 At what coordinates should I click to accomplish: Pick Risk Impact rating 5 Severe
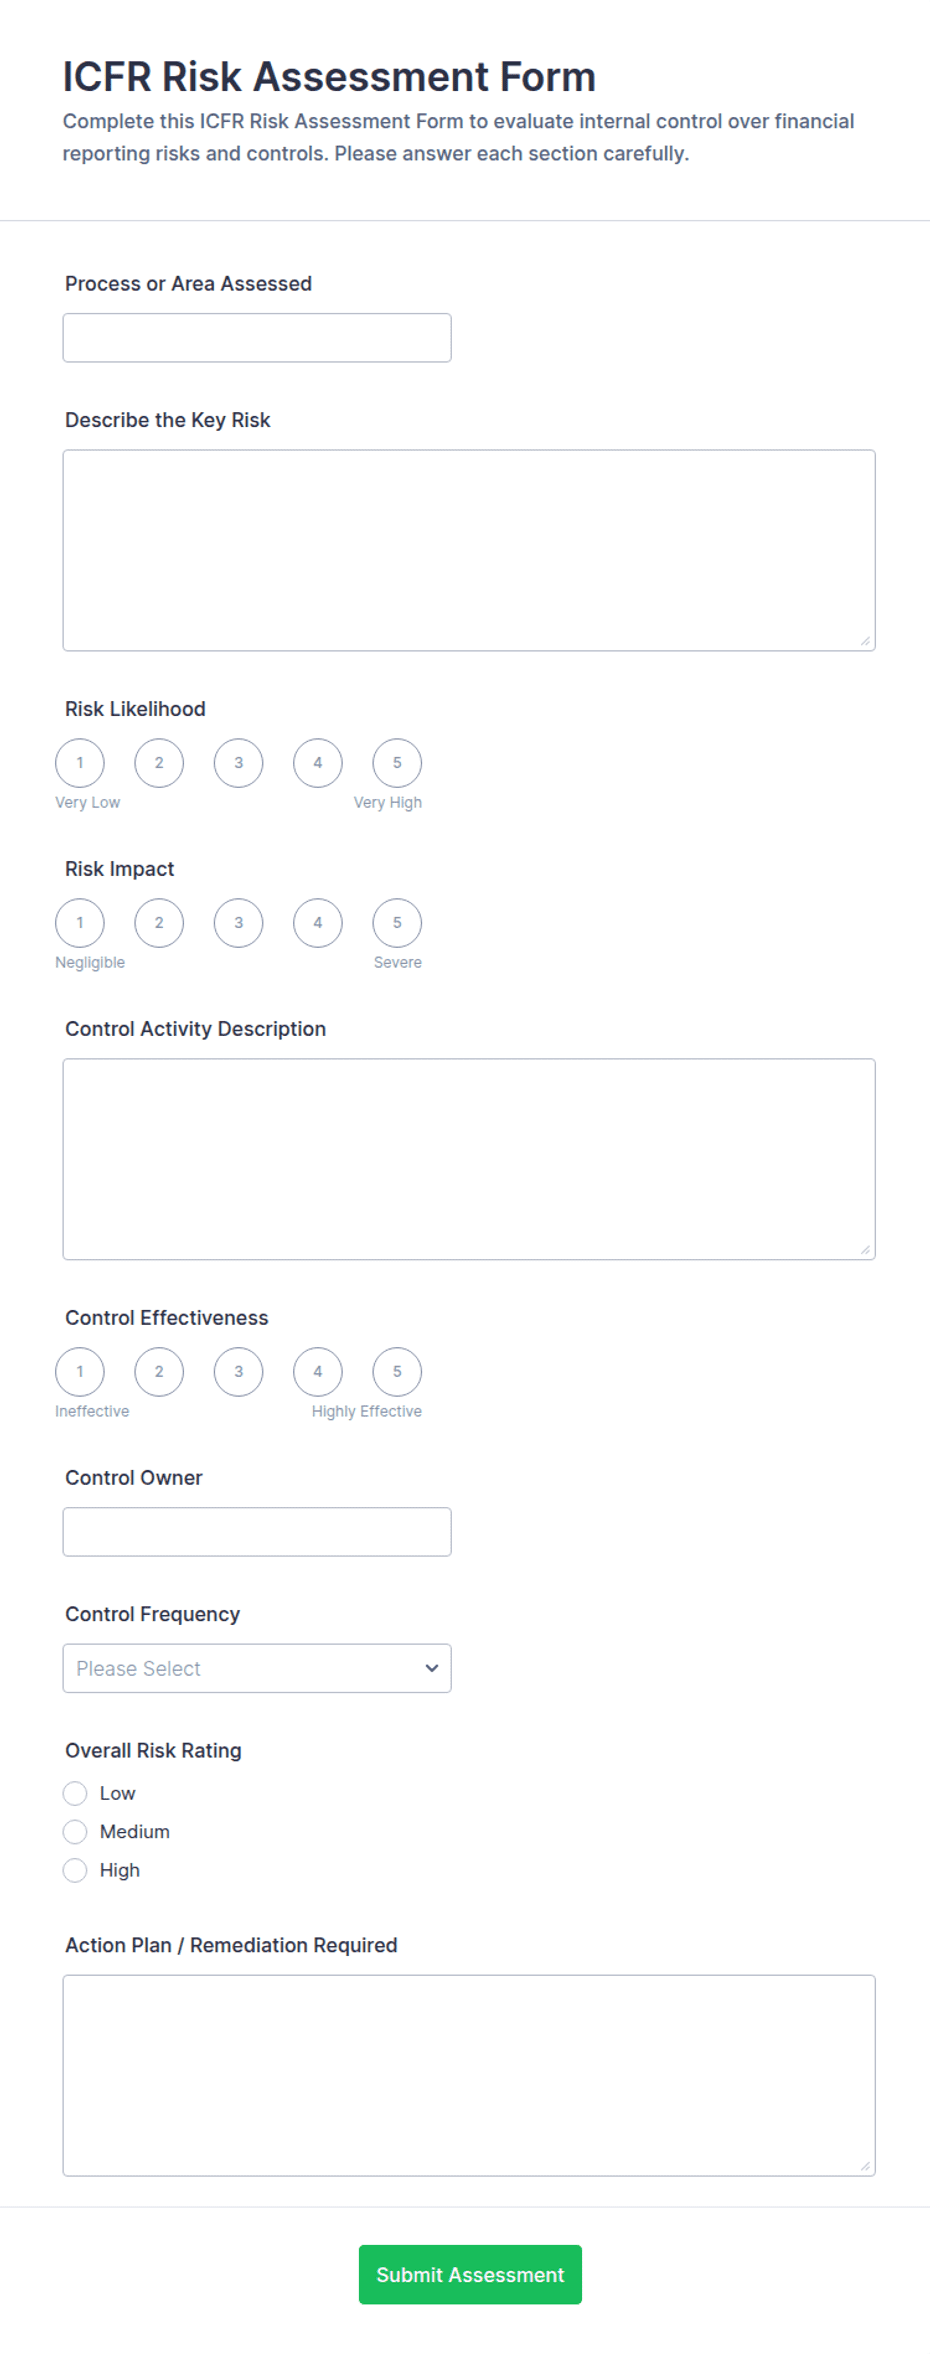point(397,923)
